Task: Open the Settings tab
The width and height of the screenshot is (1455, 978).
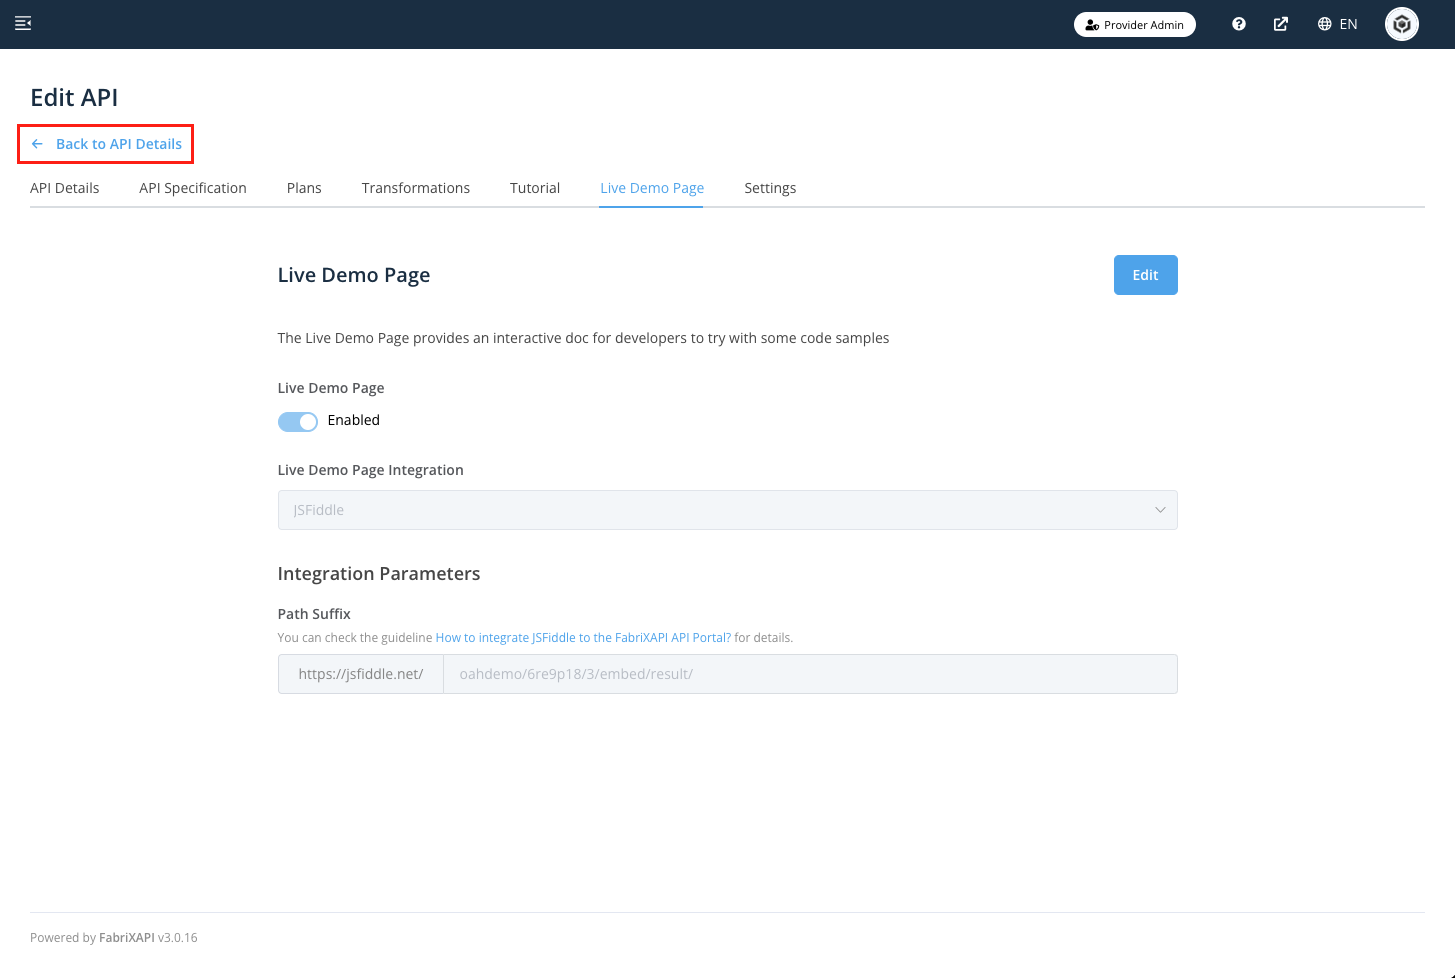Action: [770, 188]
